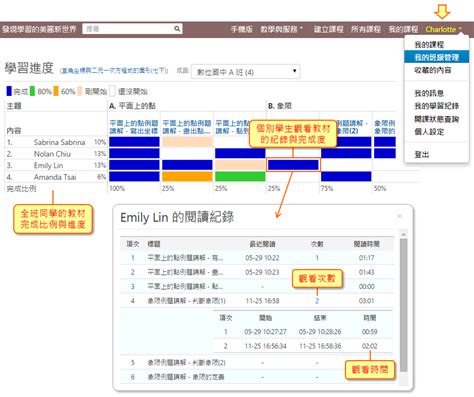The height and width of the screenshot is (397, 474).
Task: Open 收藏的內容 from user menu
Action: pyautogui.click(x=433, y=70)
